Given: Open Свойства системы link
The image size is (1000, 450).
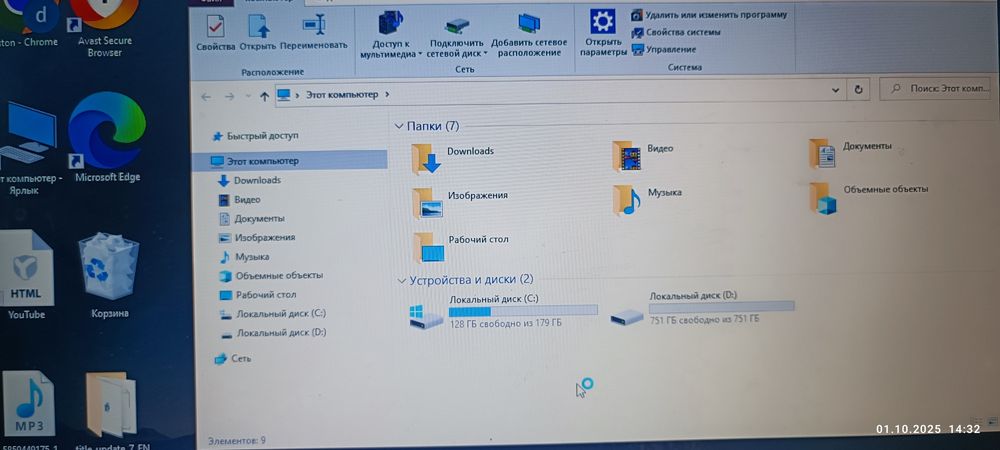Looking at the screenshot, I should (x=676, y=32).
